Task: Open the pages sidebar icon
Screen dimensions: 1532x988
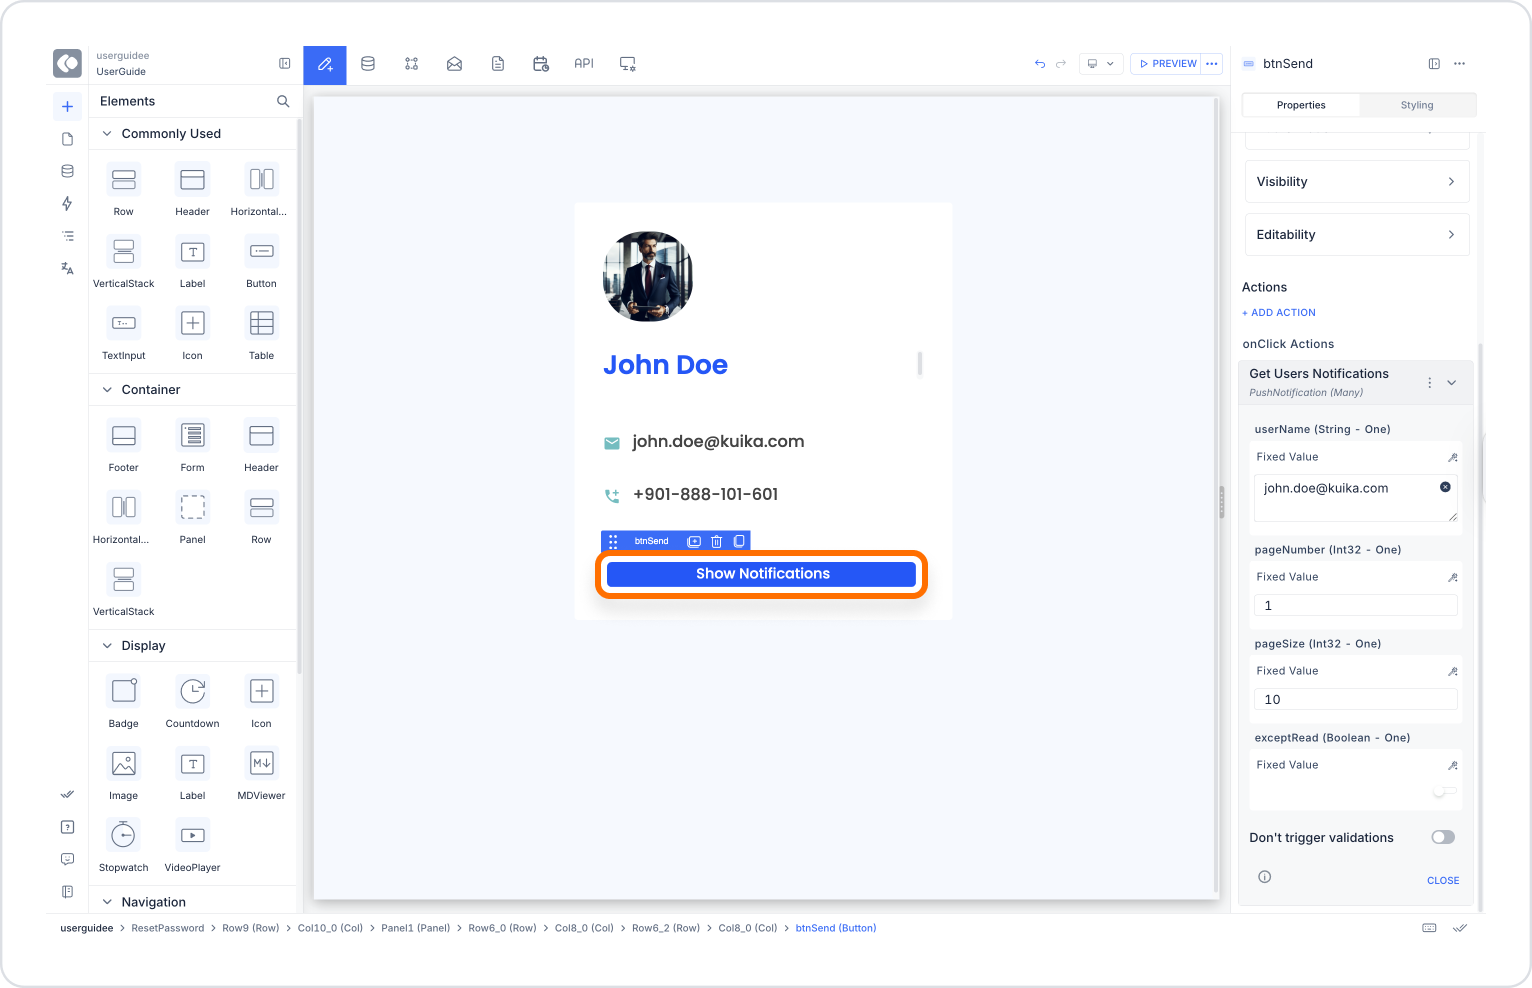Action: pos(67,139)
